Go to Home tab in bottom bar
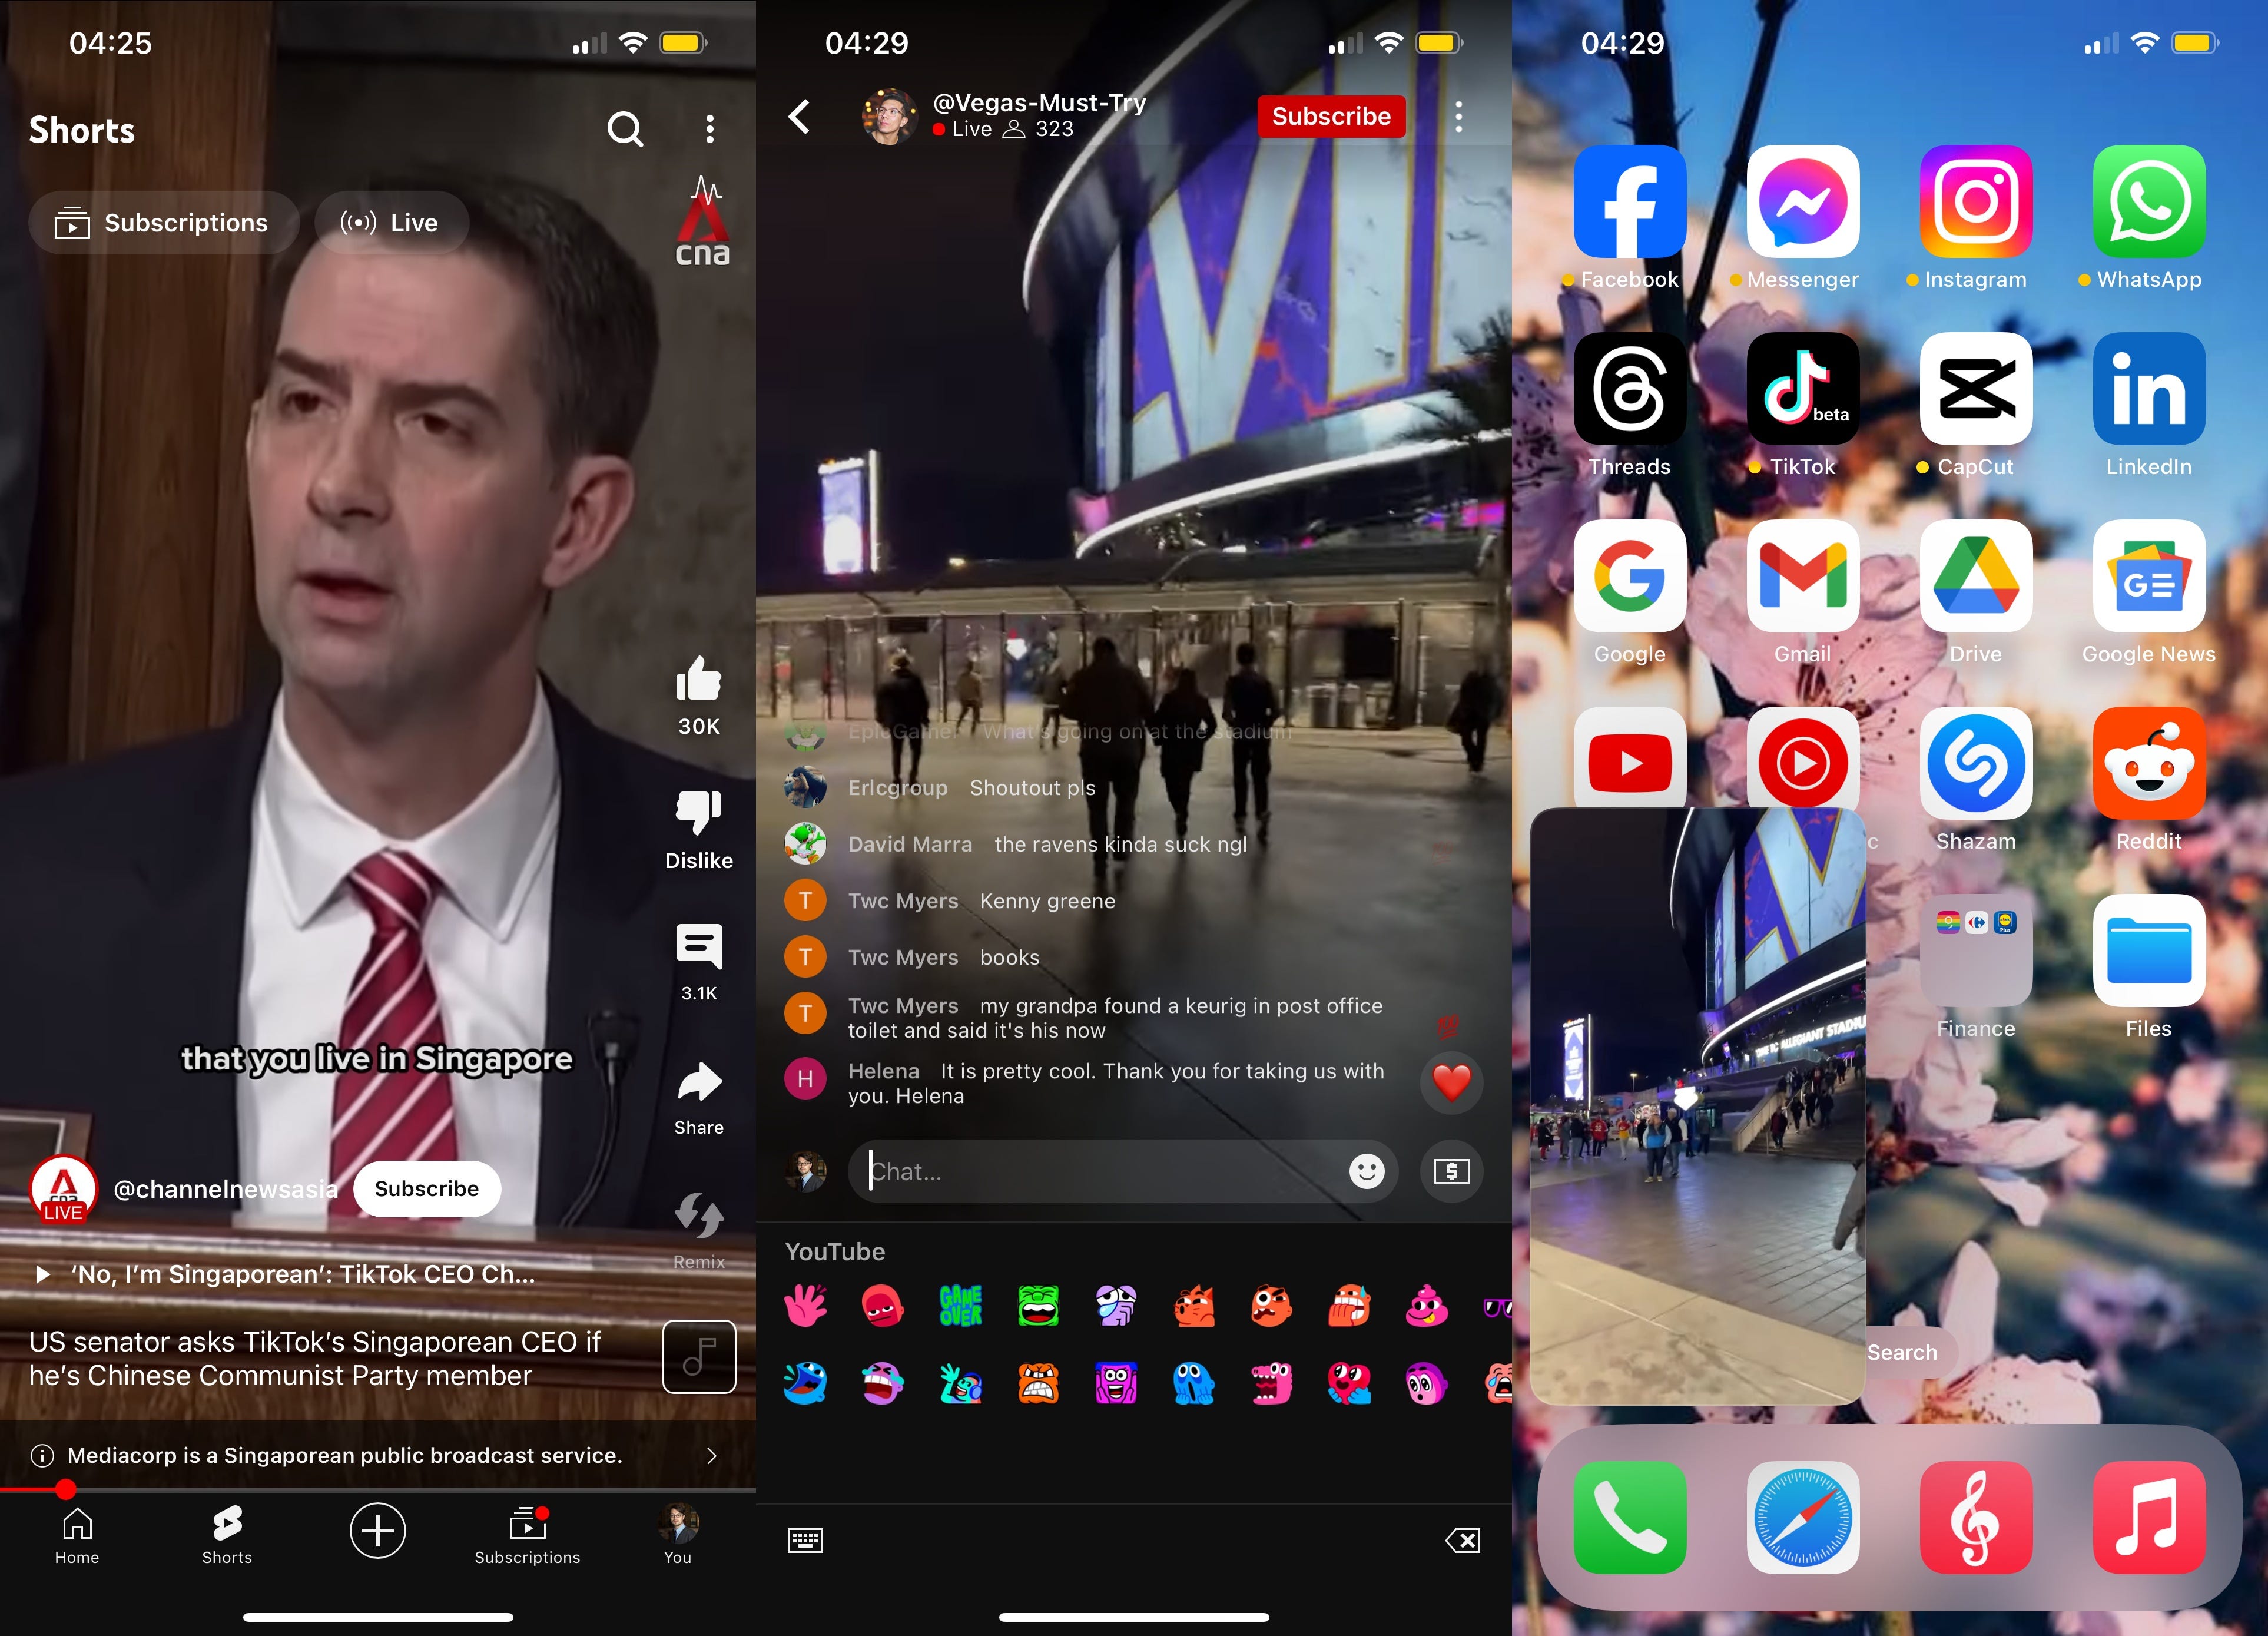The height and width of the screenshot is (1636, 2268). [77, 1535]
